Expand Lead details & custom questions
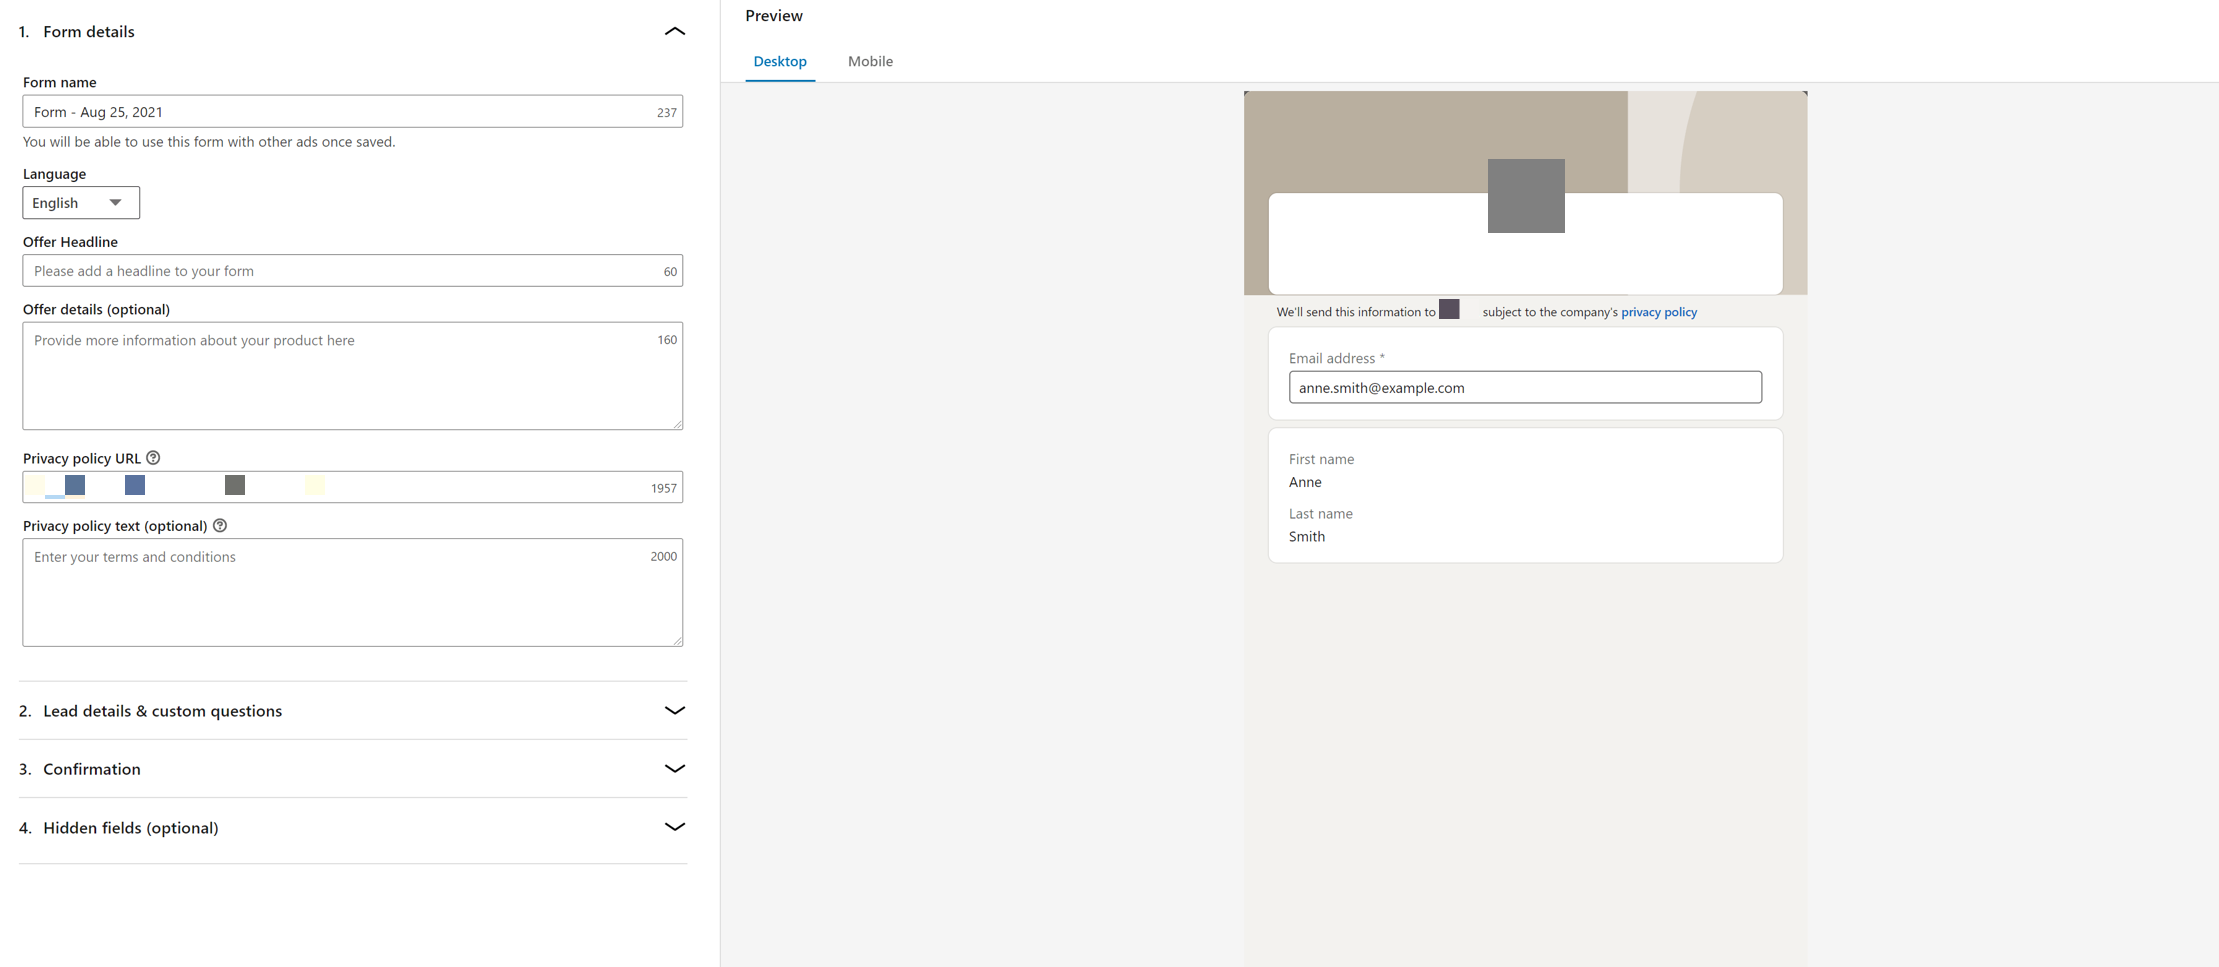2219x967 pixels. coord(675,711)
